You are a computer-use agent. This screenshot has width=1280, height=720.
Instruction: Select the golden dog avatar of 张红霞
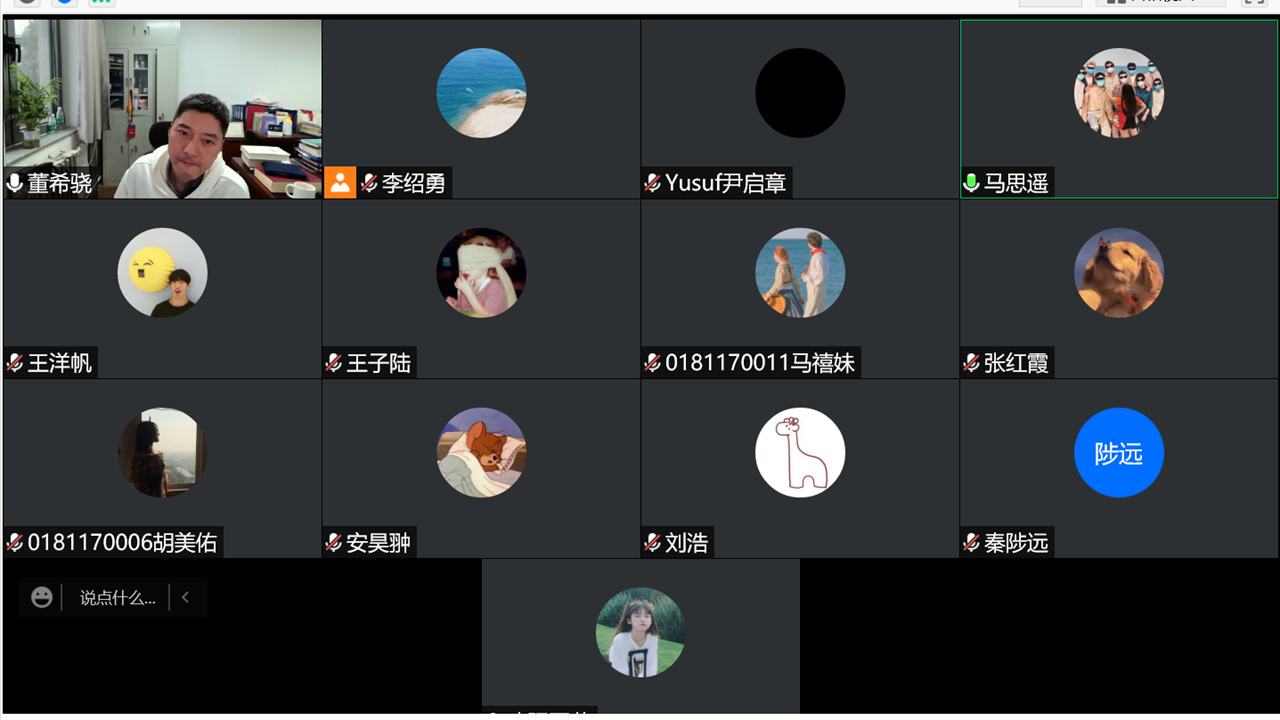point(1118,273)
